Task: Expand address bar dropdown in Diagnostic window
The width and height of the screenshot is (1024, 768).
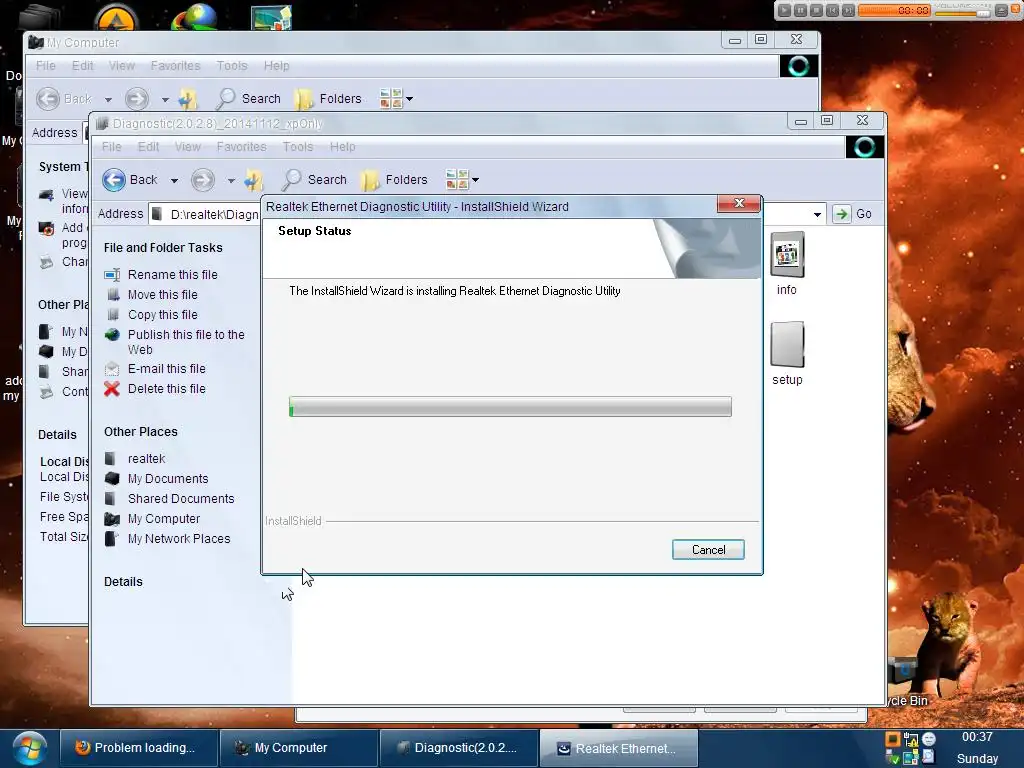Action: pos(817,214)
